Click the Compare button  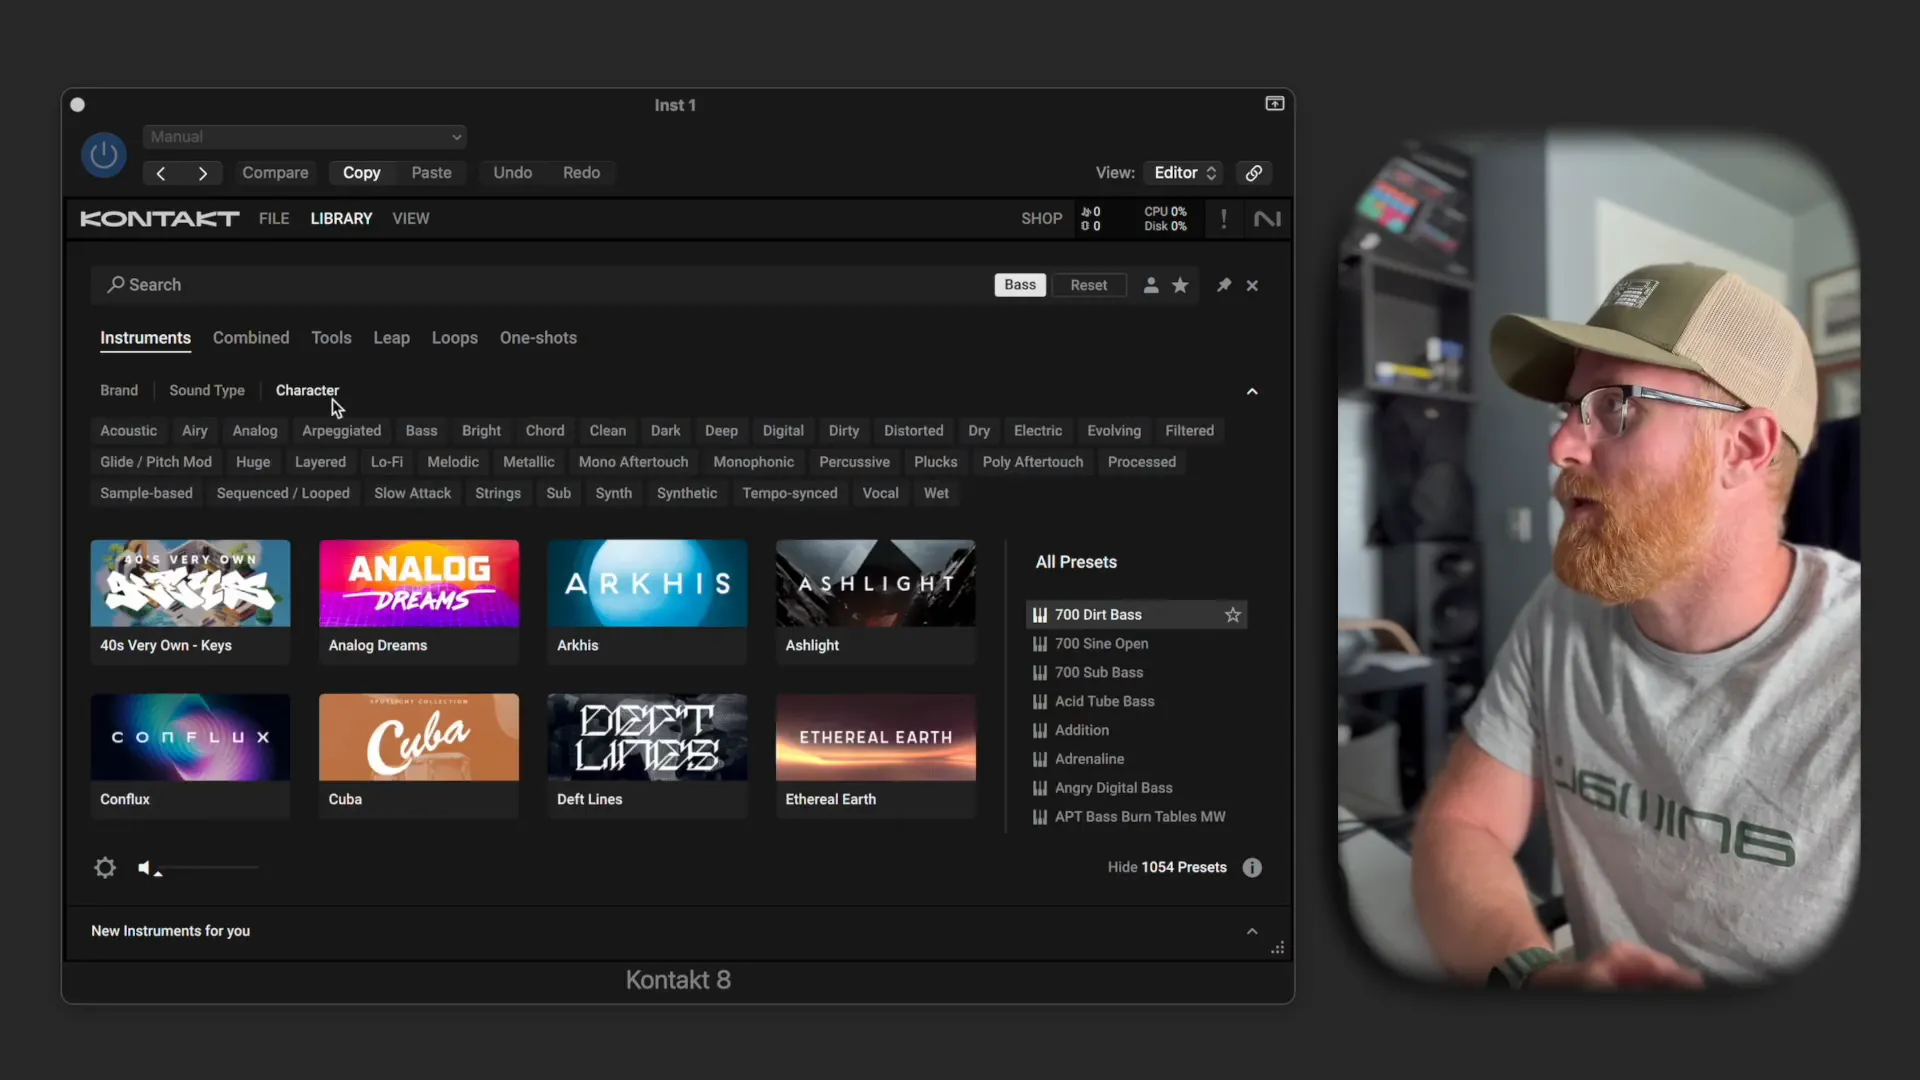[275, 173]
